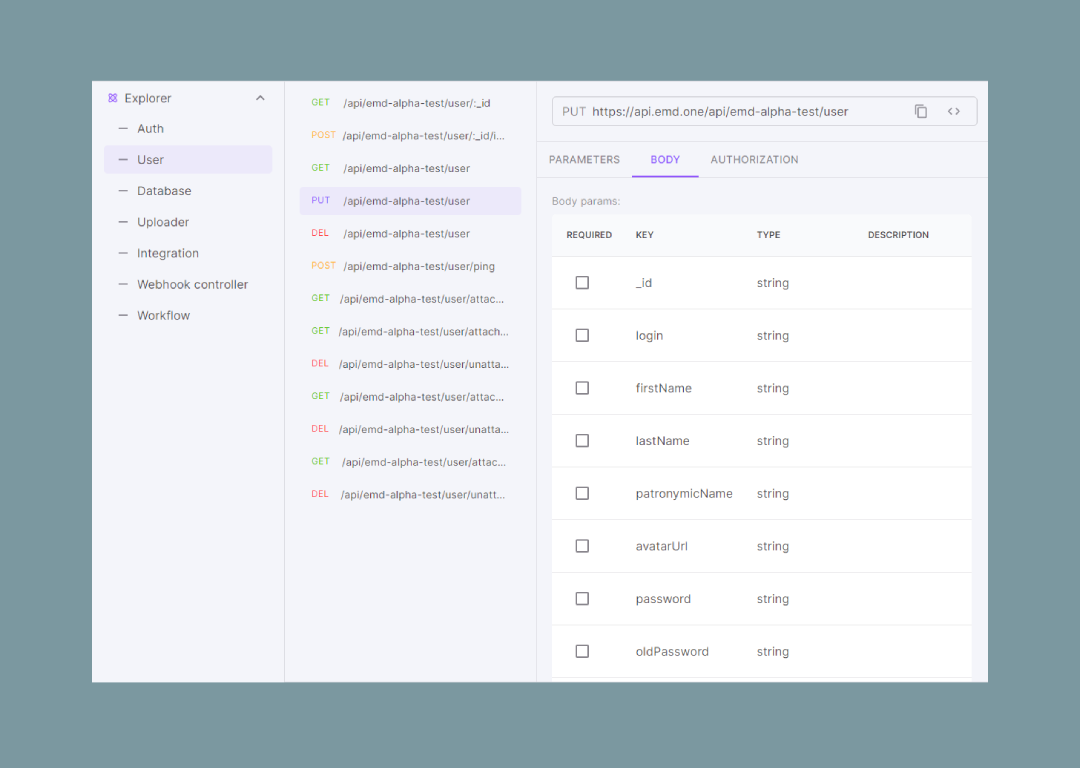Open the Authorization tab
Screen dimensions: 1080x768
(754, 160)
